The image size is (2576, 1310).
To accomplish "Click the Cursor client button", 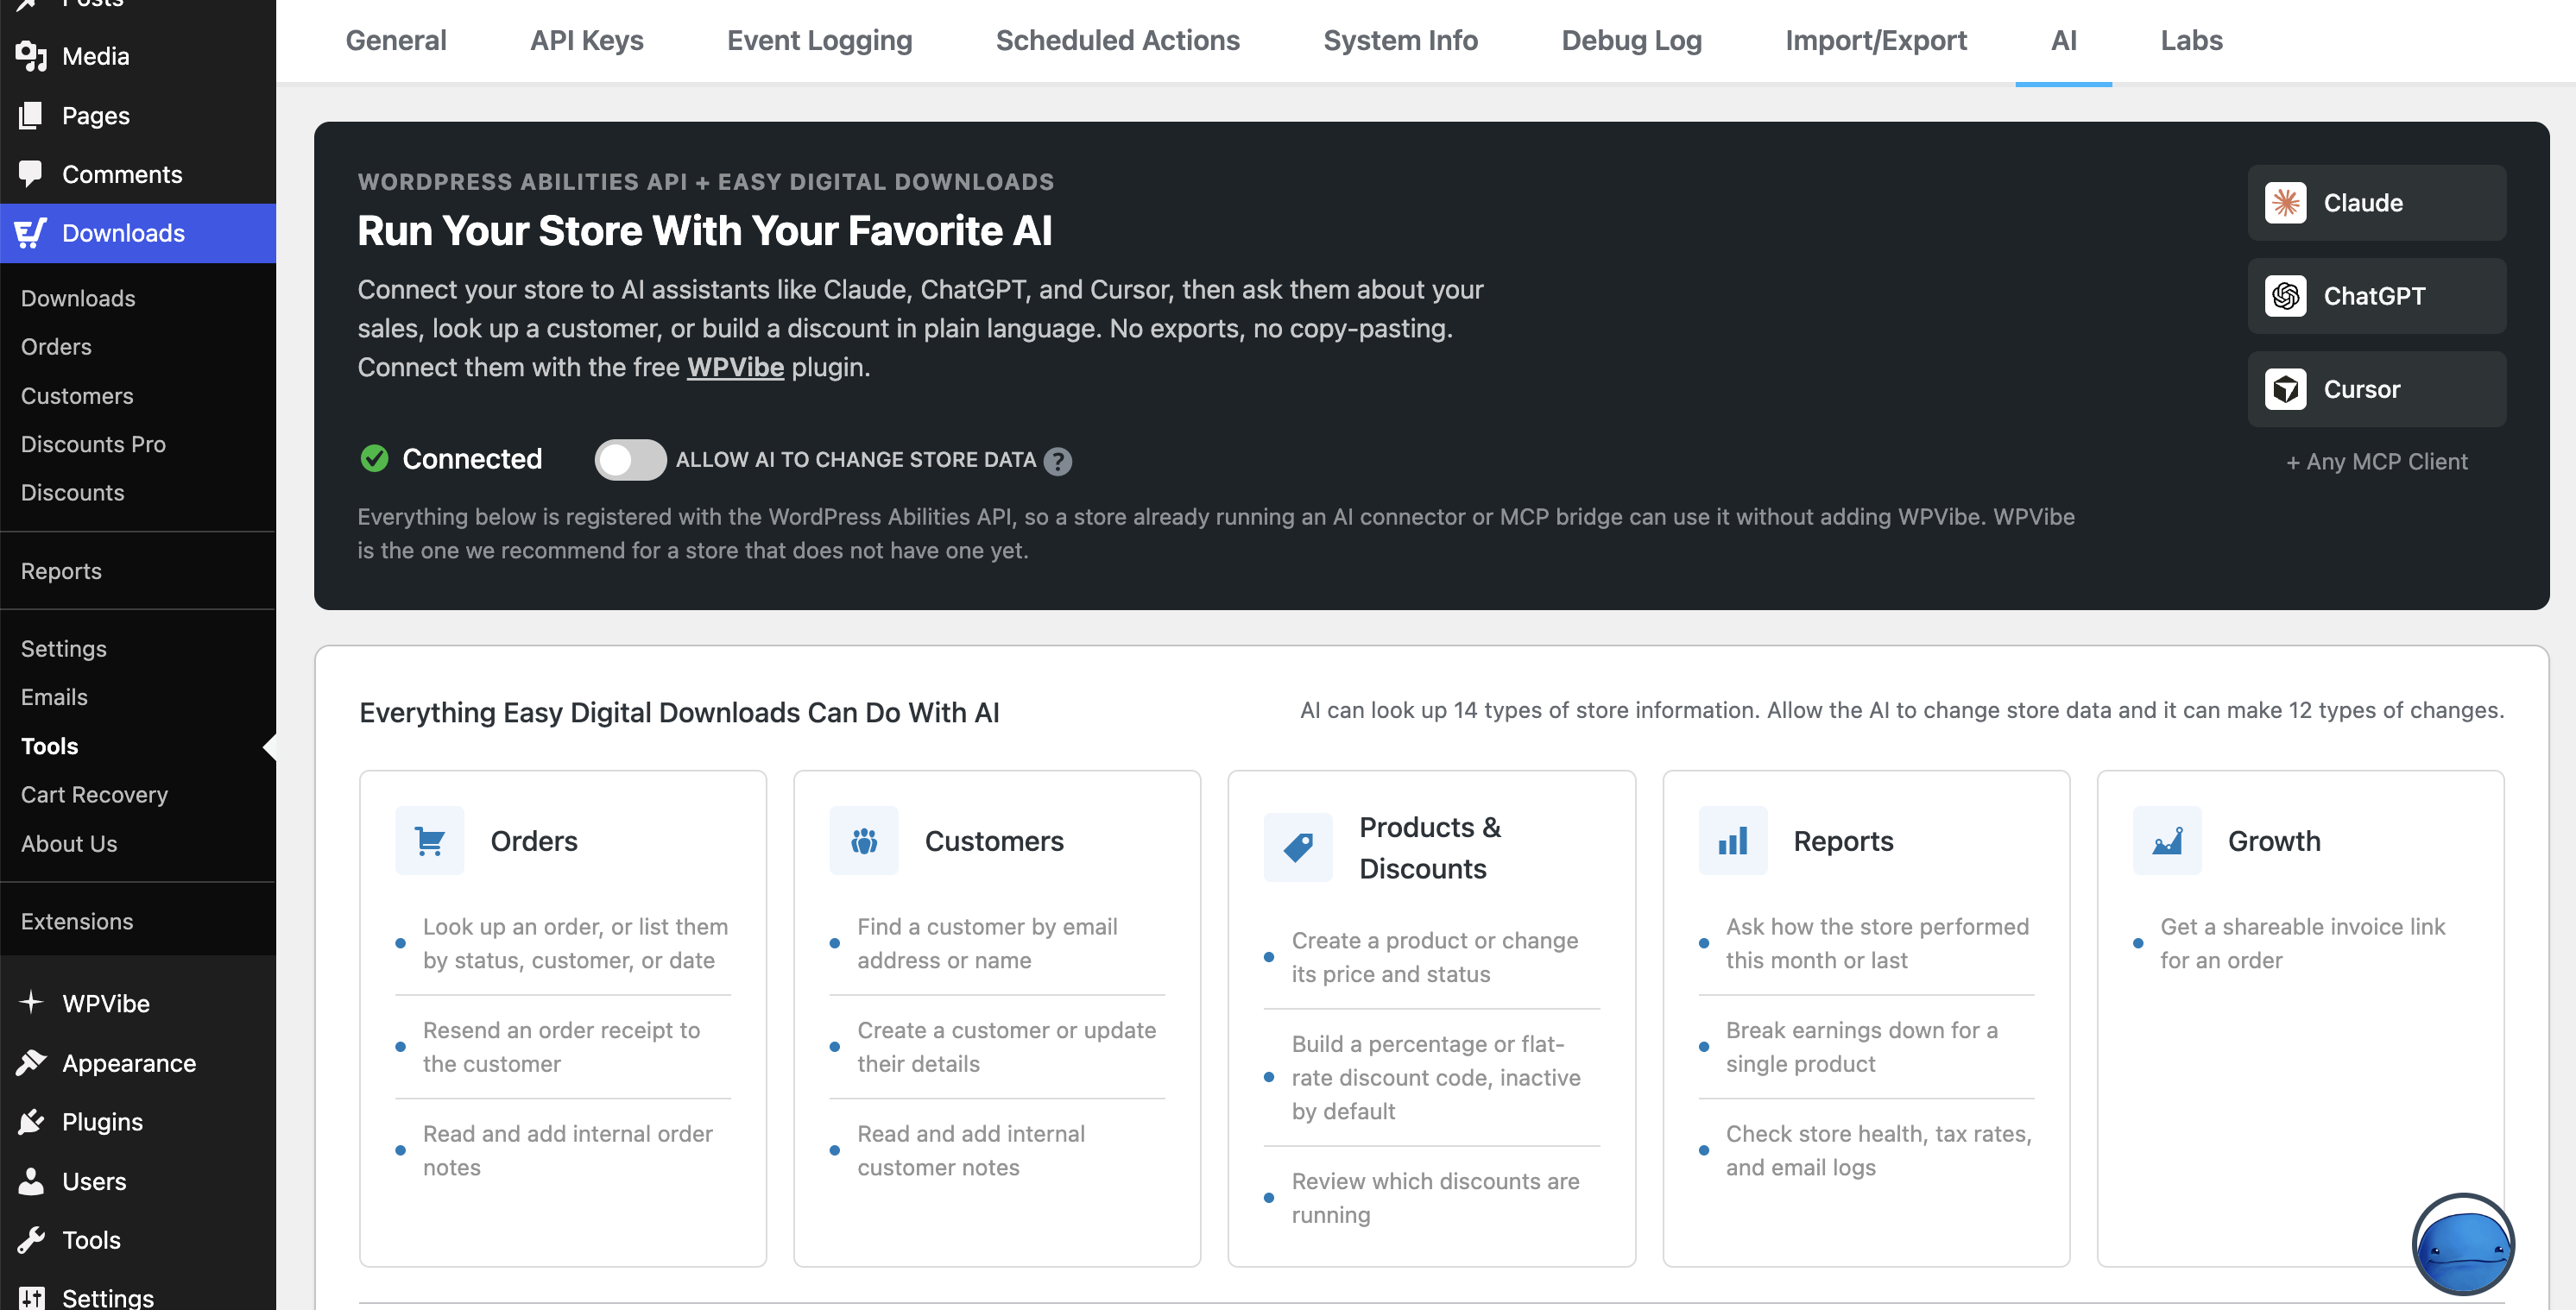I will (2377, 389).
